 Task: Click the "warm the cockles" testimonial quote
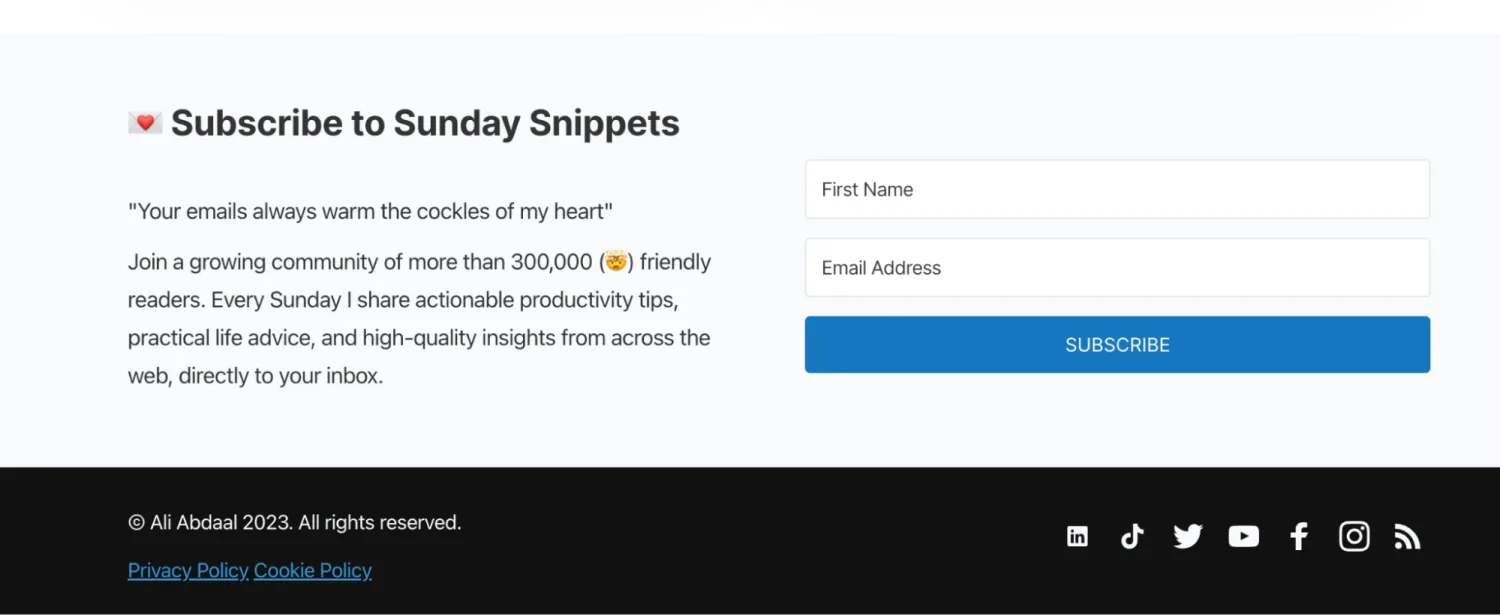pos(370,211)
